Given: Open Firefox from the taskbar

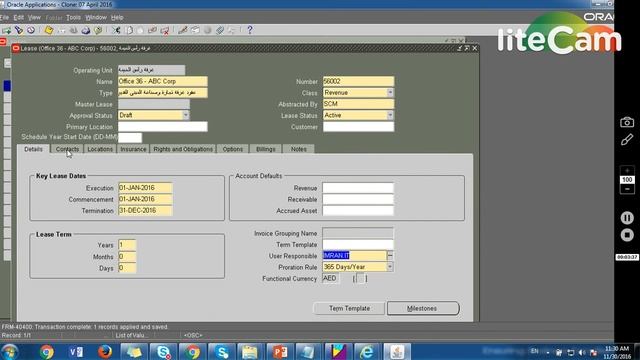Looking at the screenshot, I should (x=104, y=352).
